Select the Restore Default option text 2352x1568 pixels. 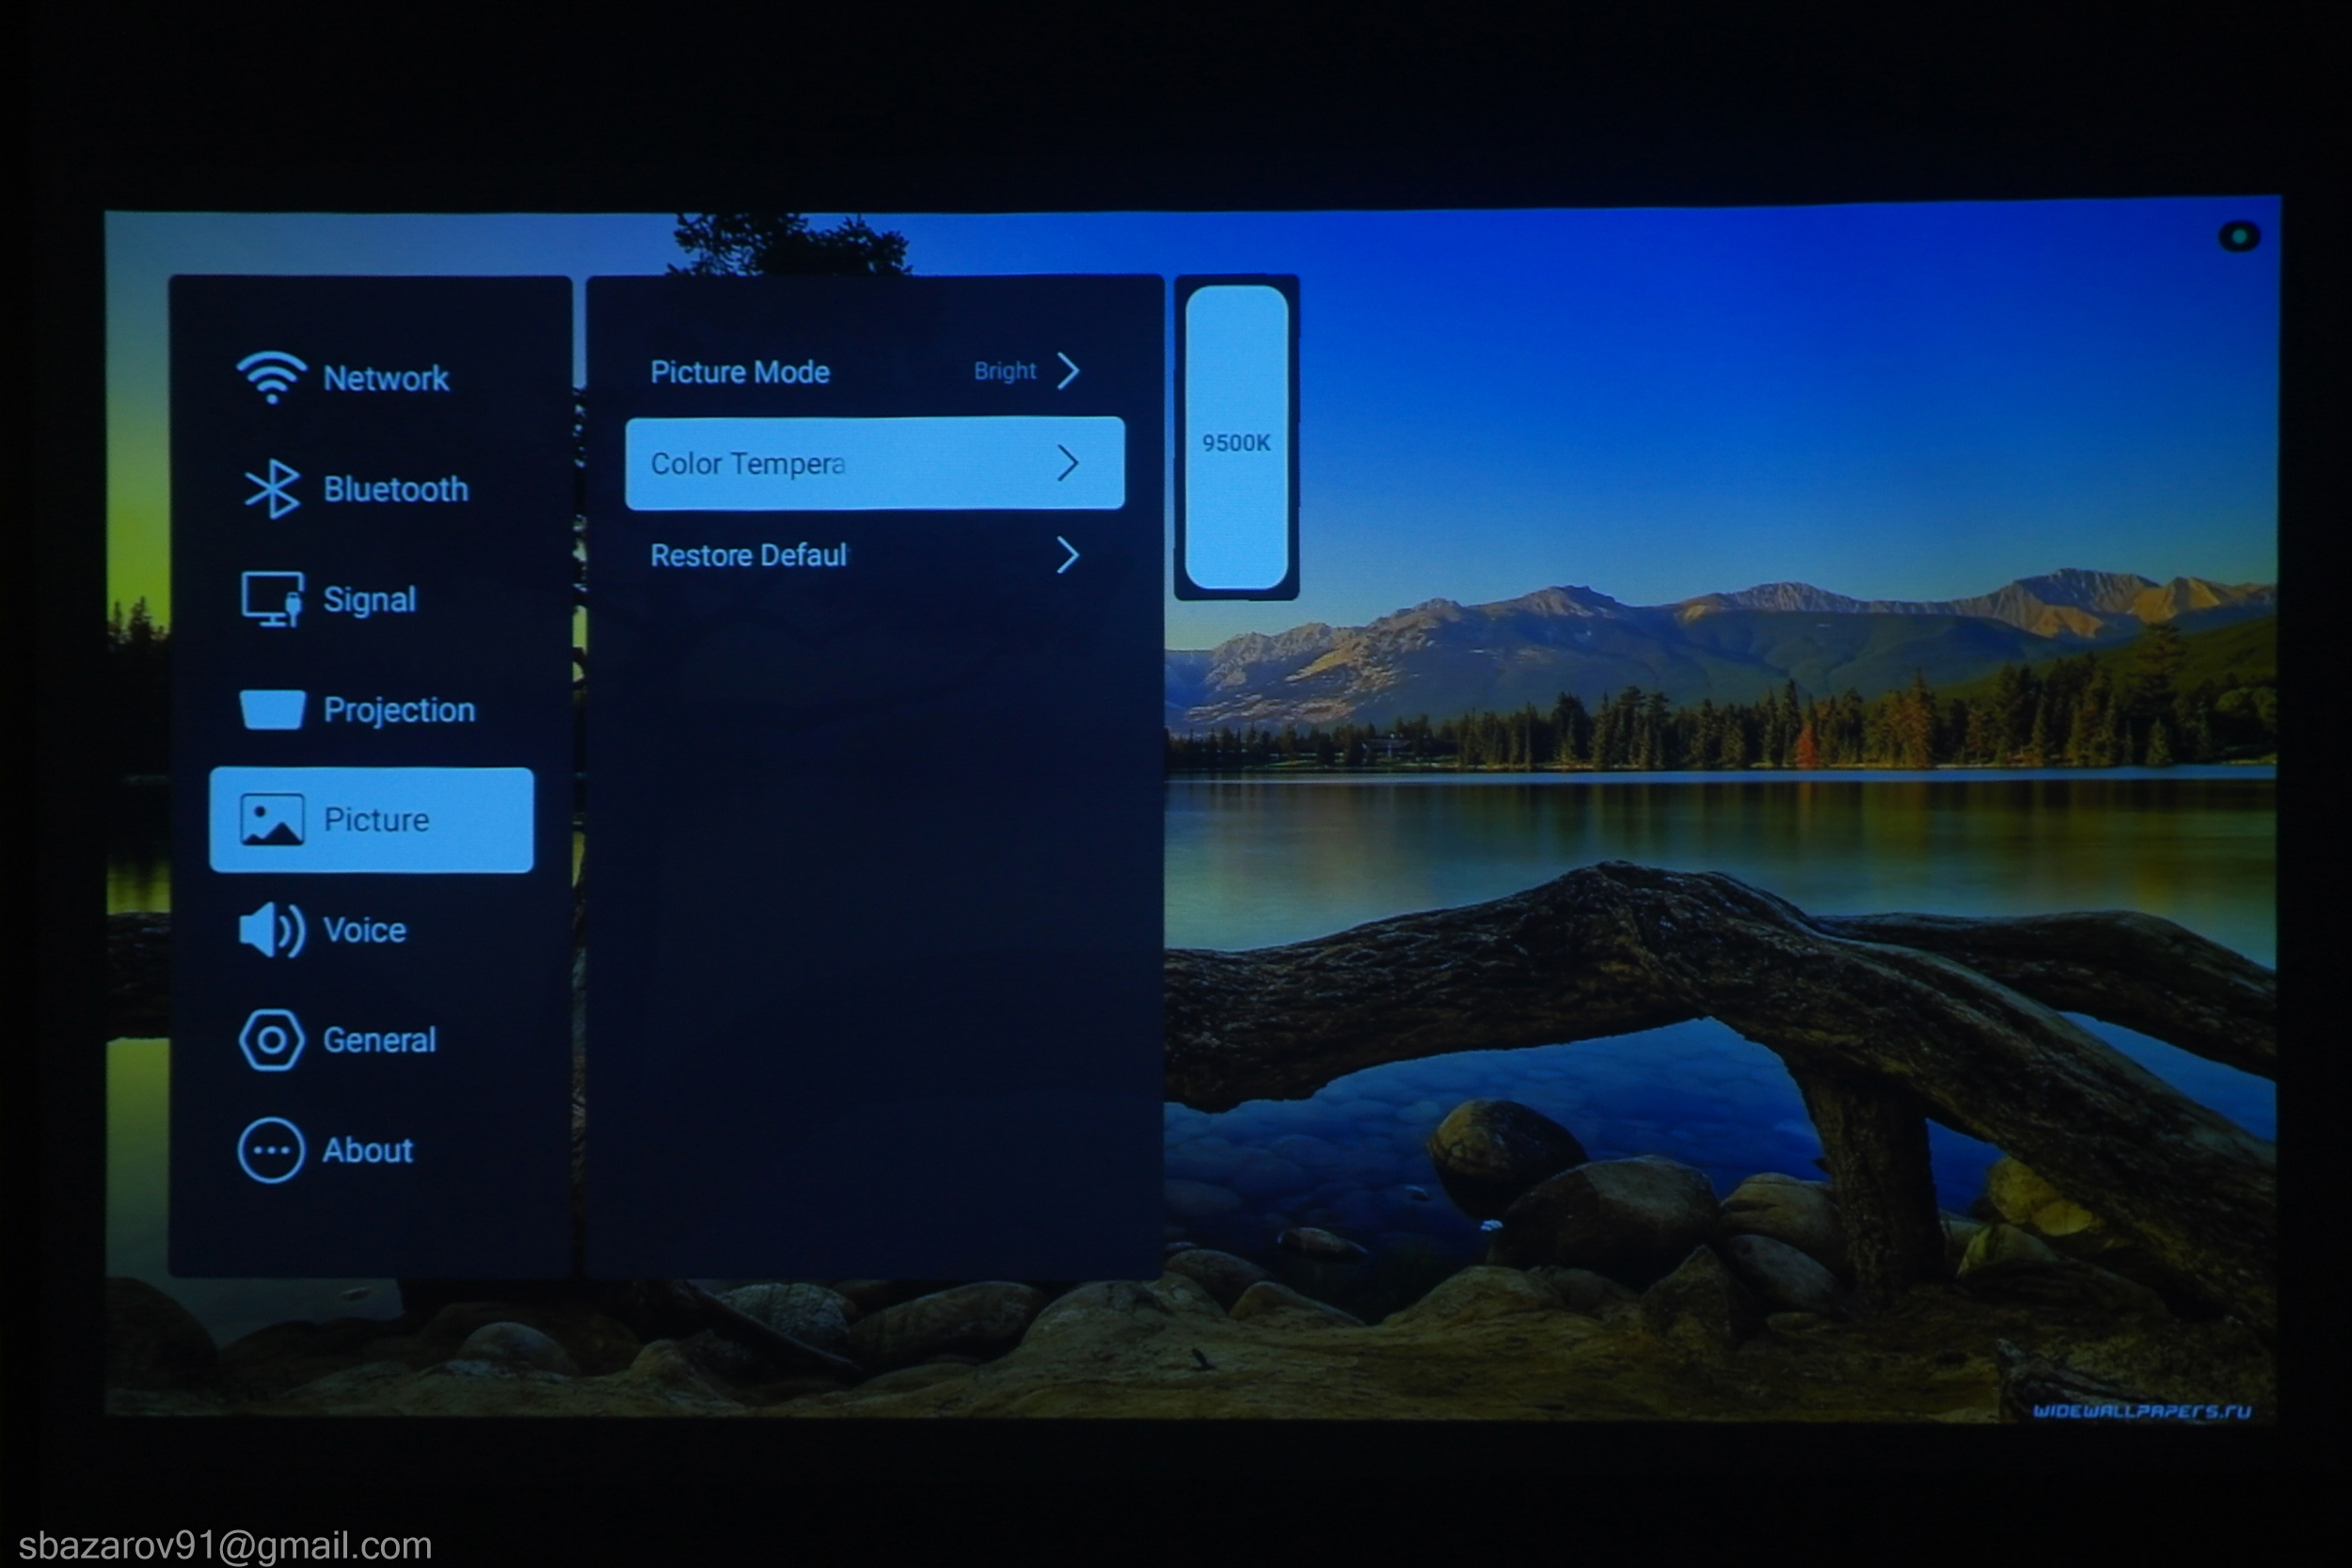pos(749,555)
